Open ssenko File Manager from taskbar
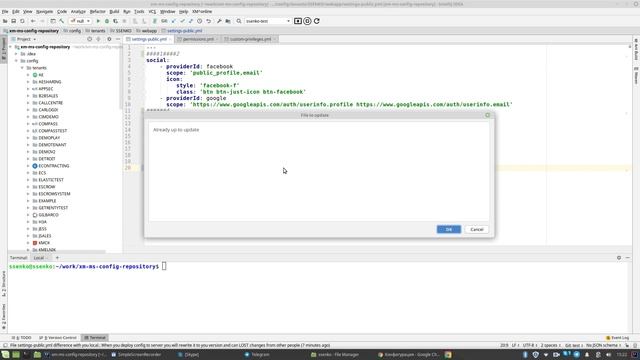Image resolution: width=640 pixels, height=360 pixels. pos(335,355)
